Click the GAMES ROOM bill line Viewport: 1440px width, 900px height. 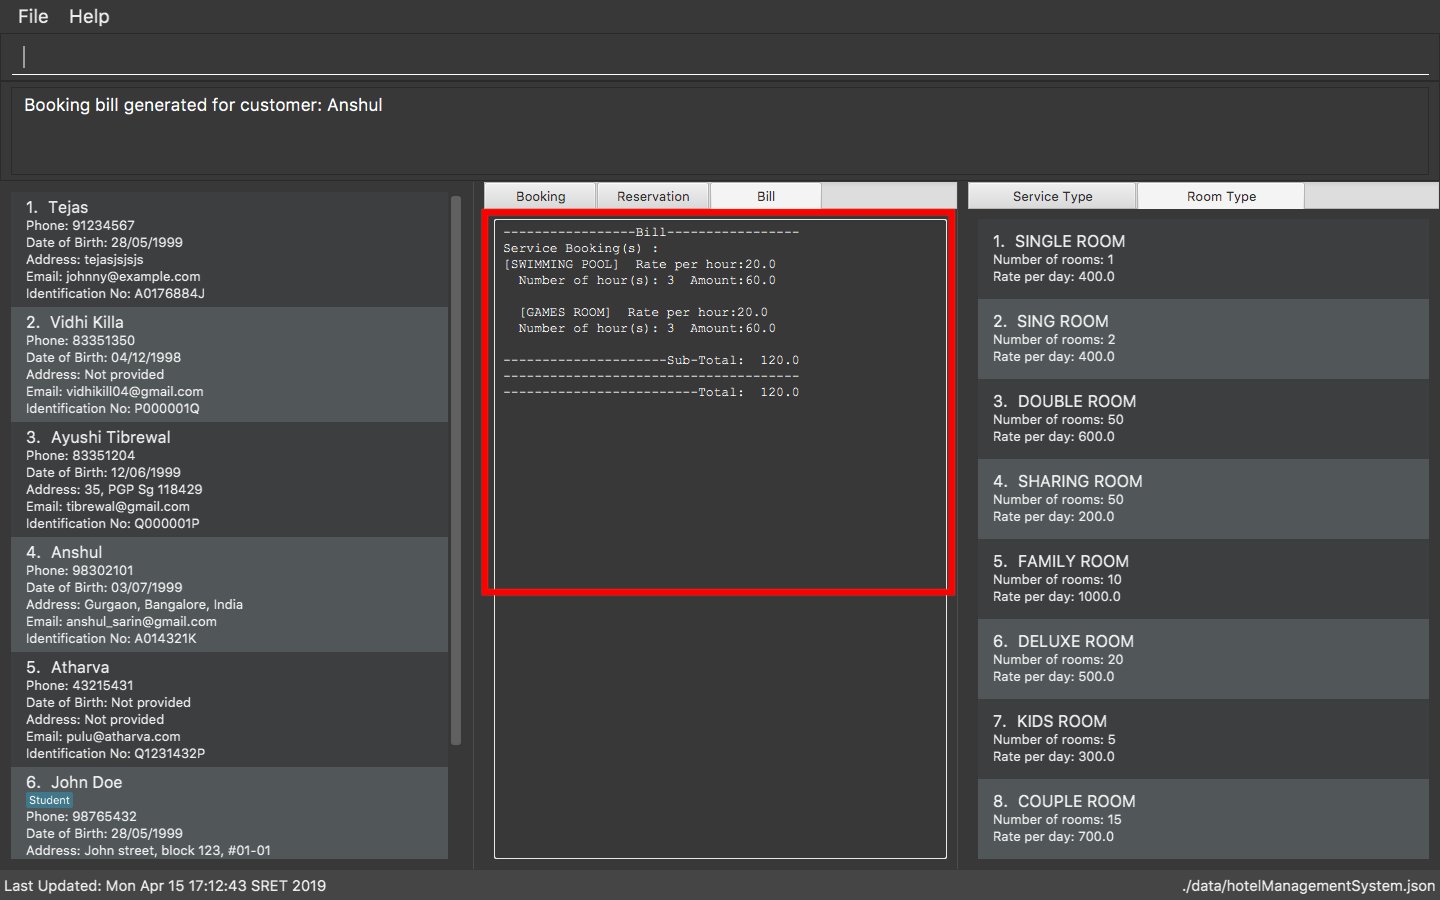click(643, 312)
